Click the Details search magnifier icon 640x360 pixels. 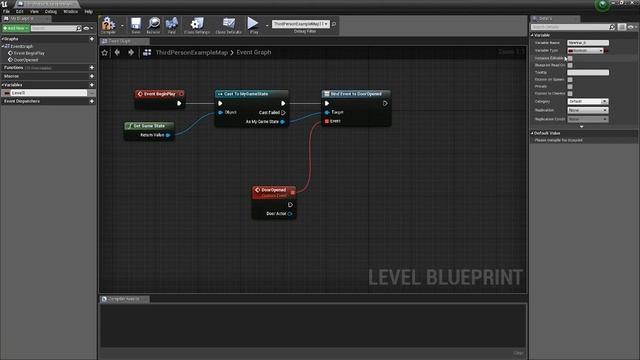point(612,27)
